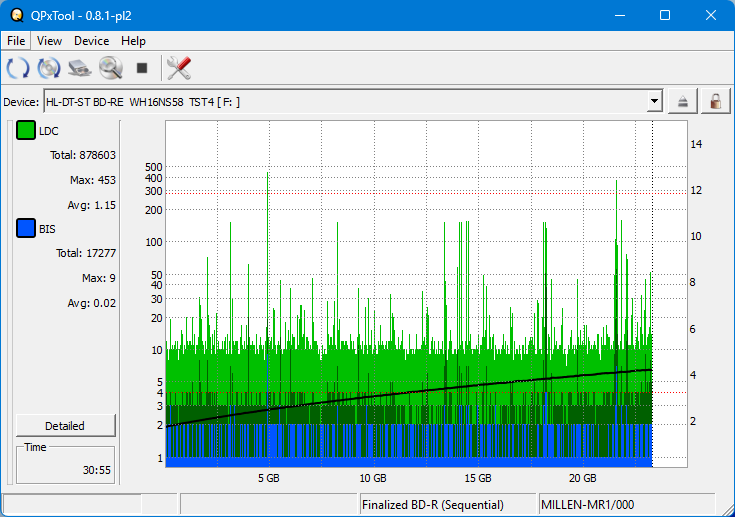
Task: Click the BIS Max: 9 value
Action: [98, 278]
